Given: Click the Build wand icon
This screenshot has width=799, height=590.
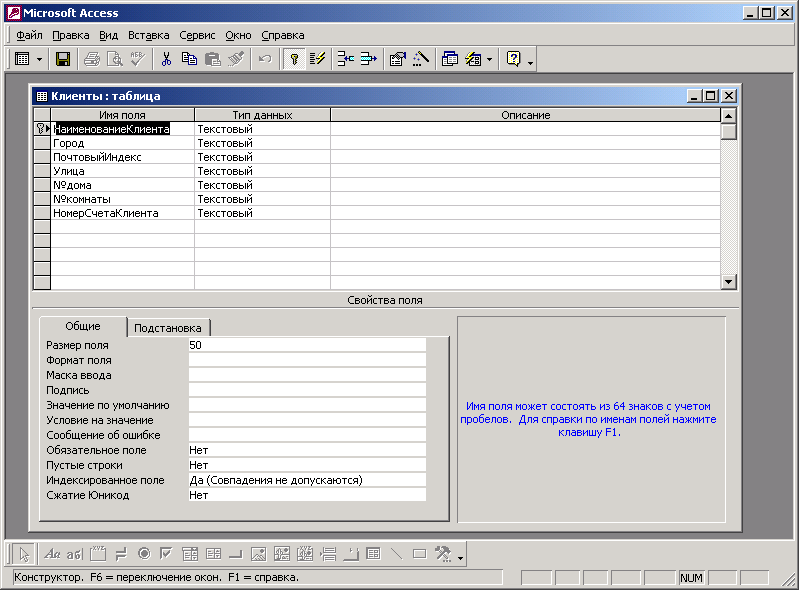Looking at the screenshot, I should [421, 59].
